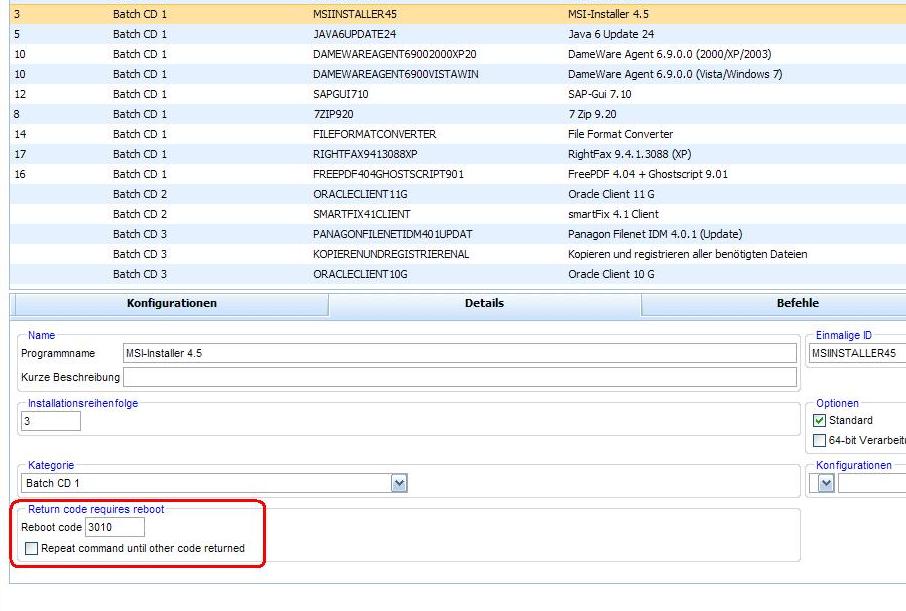The width and height of the screenshot is (906, 611).
Task: Click the Kurze Beschreibung input field
Action: [459, 377]
